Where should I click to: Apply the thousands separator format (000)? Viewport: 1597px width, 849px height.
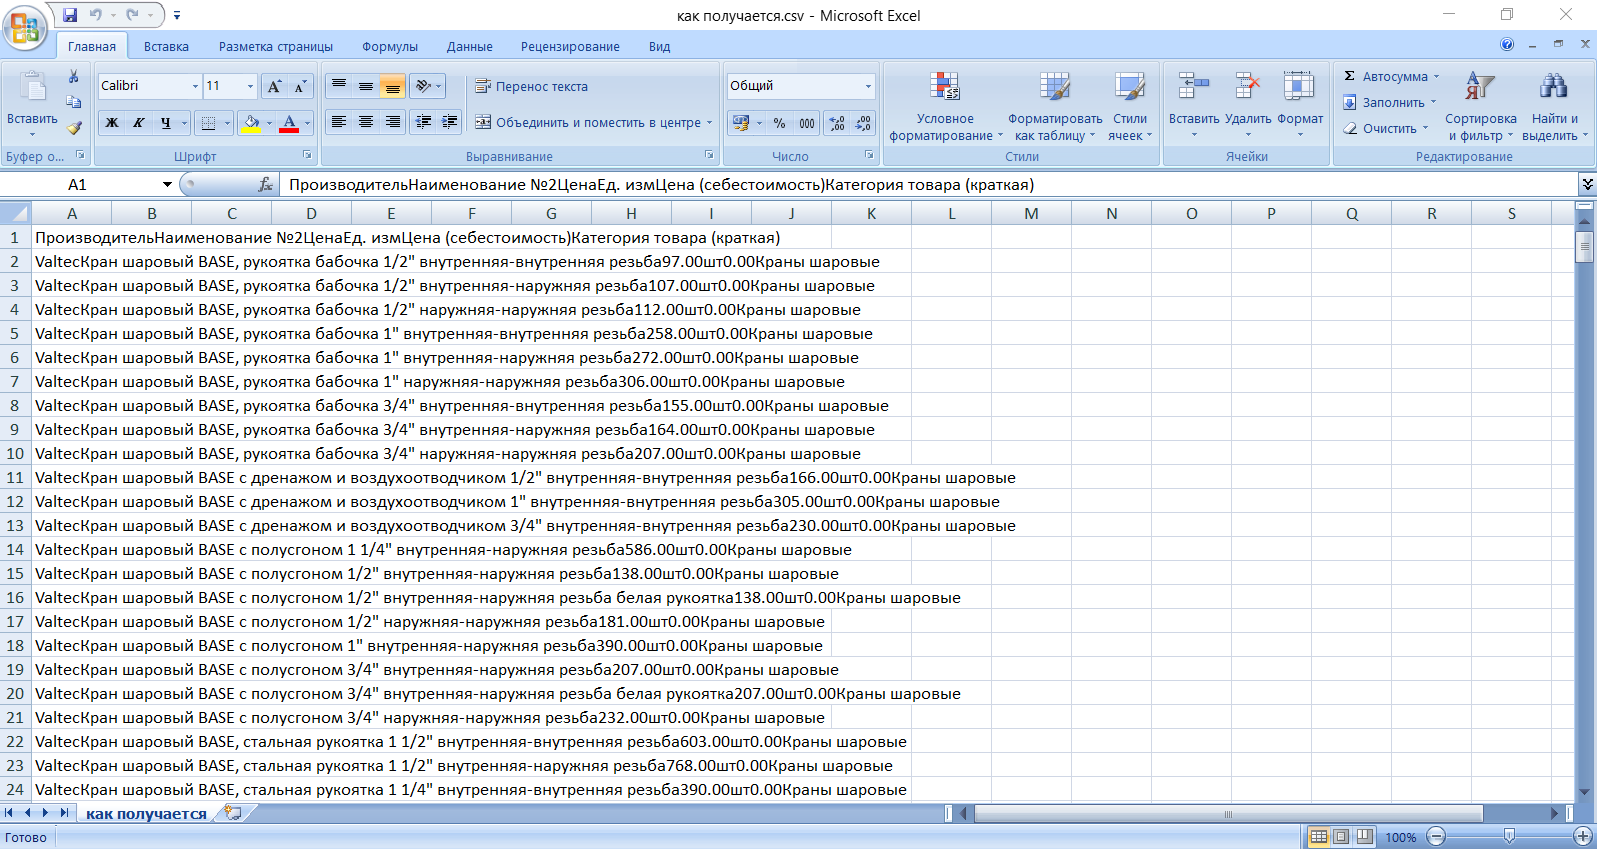(806, 123)
